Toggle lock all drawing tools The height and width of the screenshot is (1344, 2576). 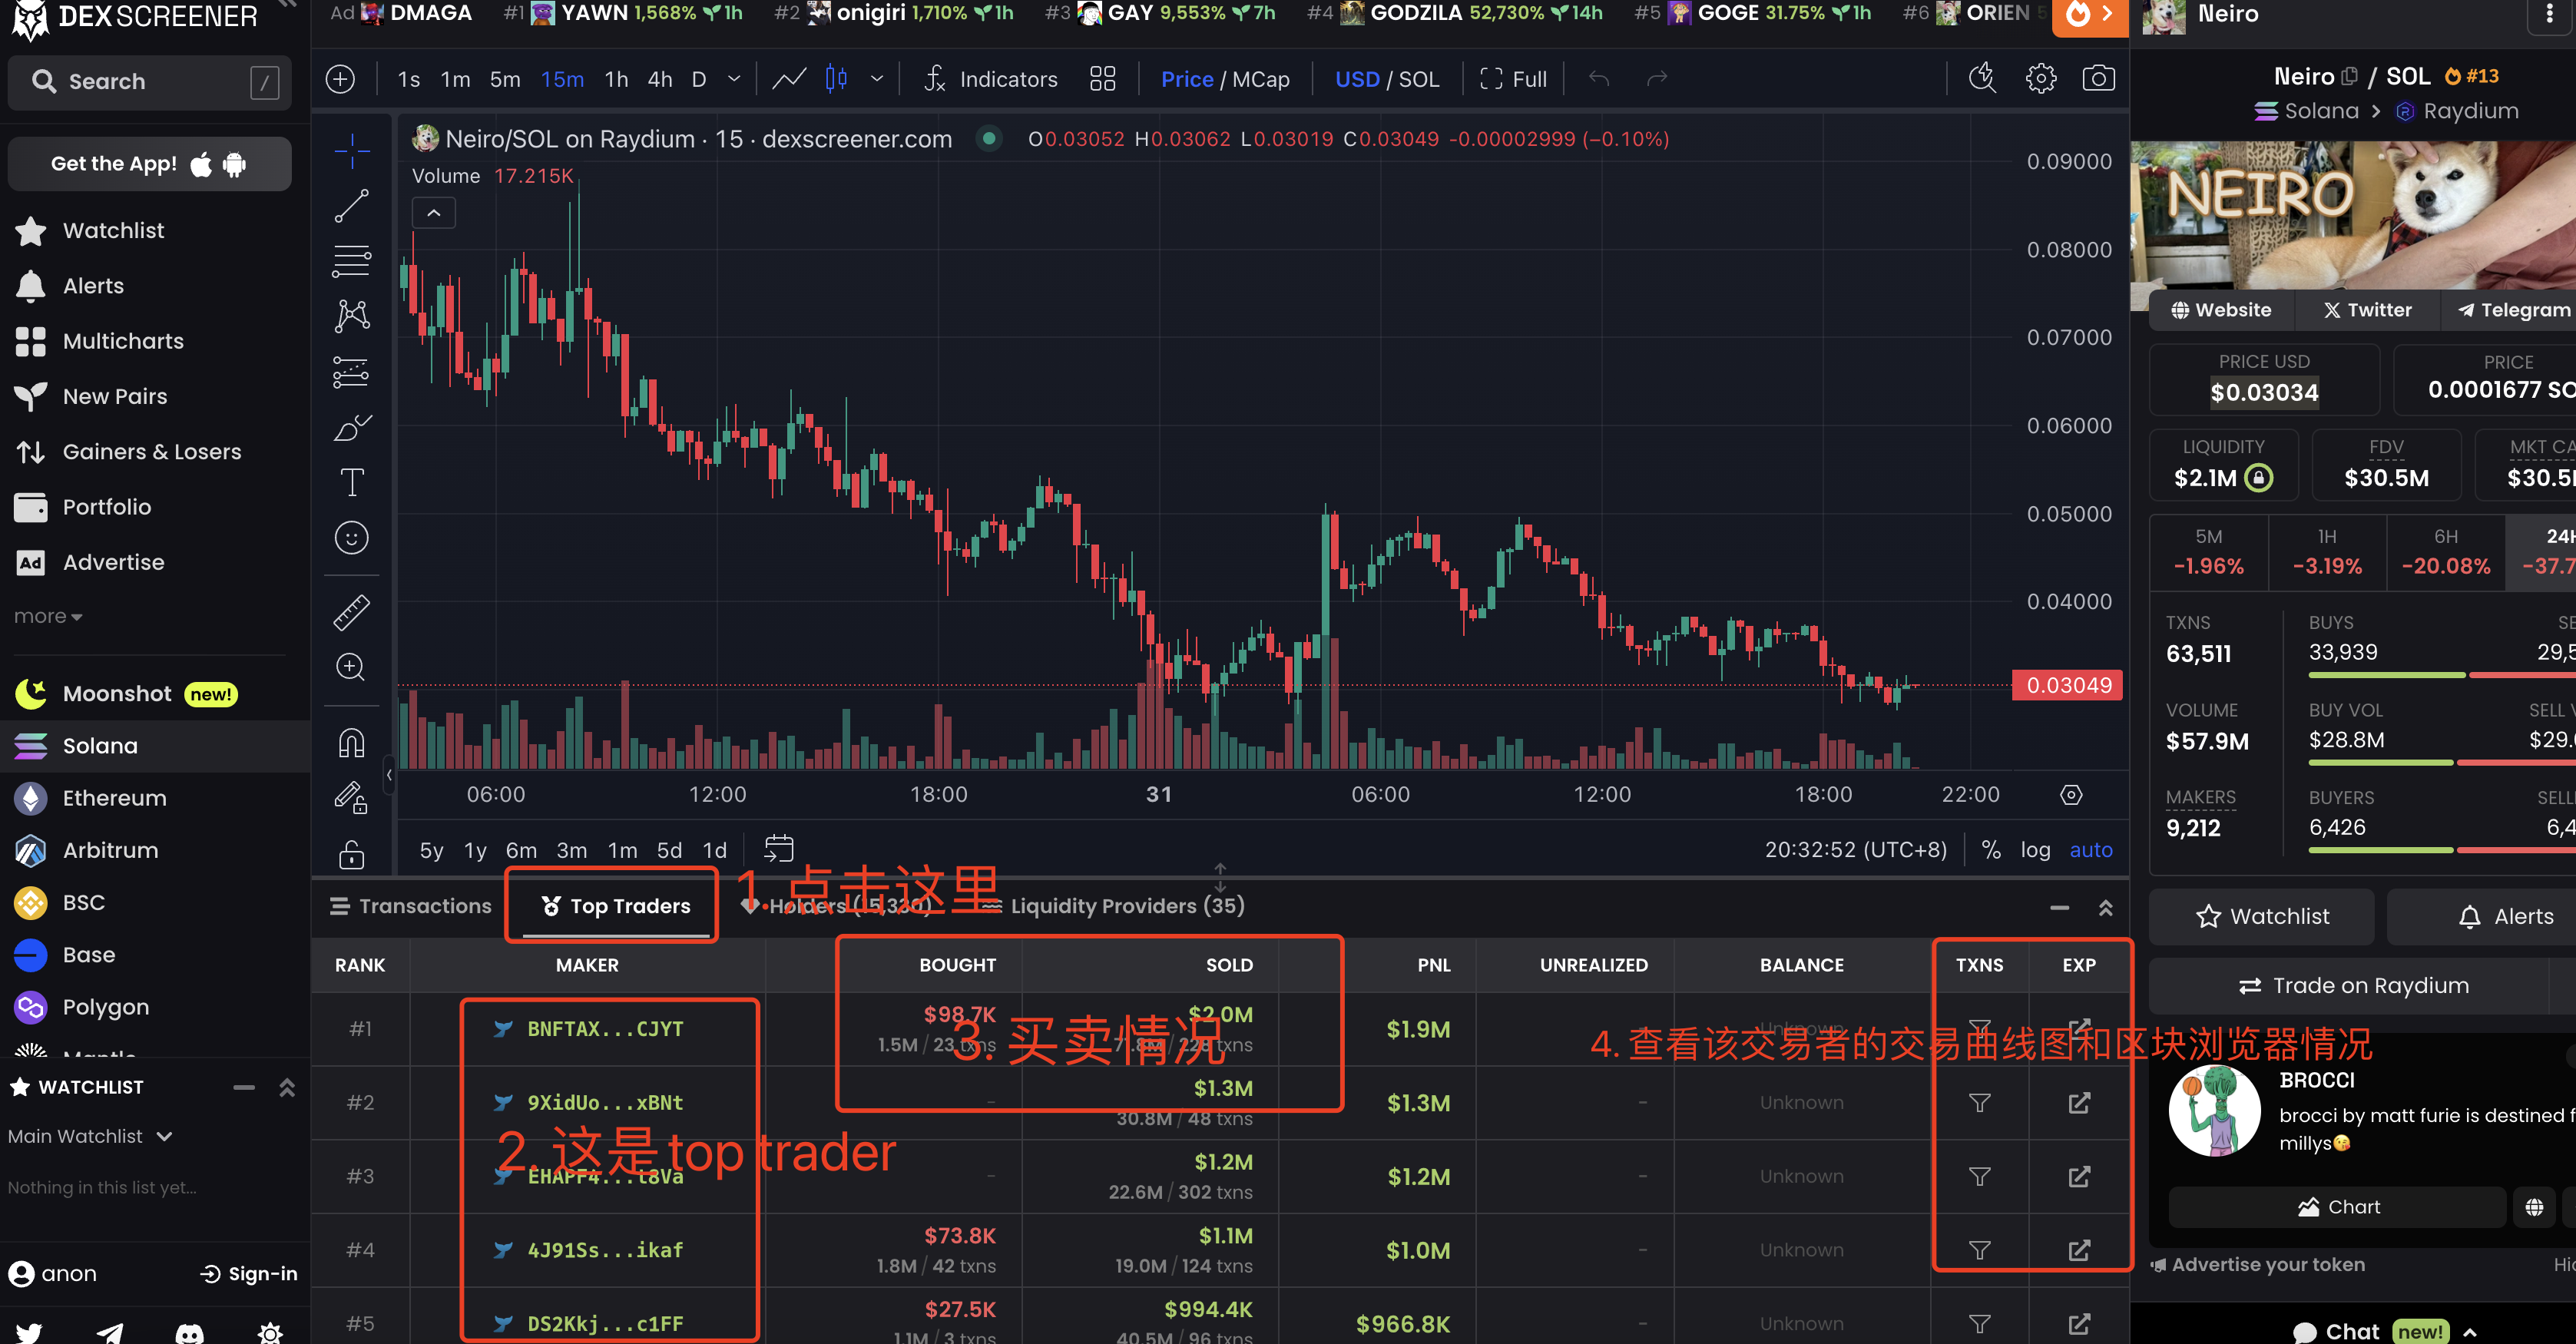351,854
